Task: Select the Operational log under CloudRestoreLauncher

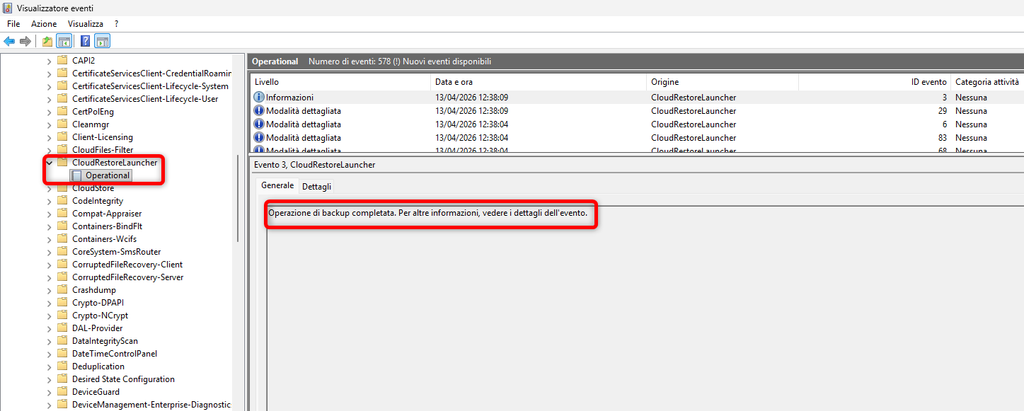Action: [x=108, y=175]
